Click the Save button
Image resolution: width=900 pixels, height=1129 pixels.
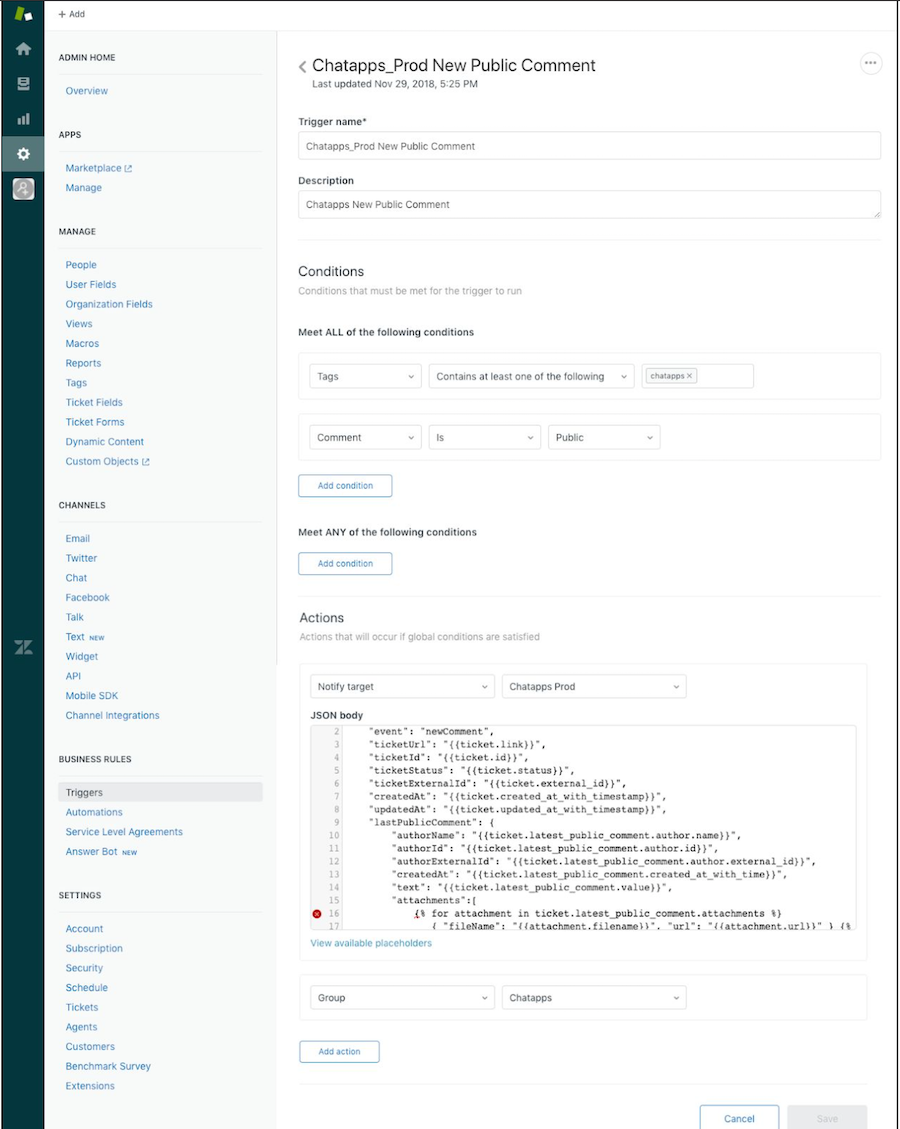[x=827, y=1118]
